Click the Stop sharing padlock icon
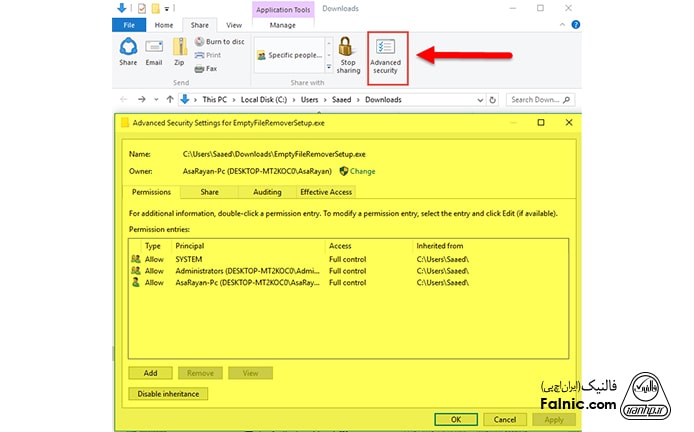This screenshot has height=432, width=694. tap(347, 48)
